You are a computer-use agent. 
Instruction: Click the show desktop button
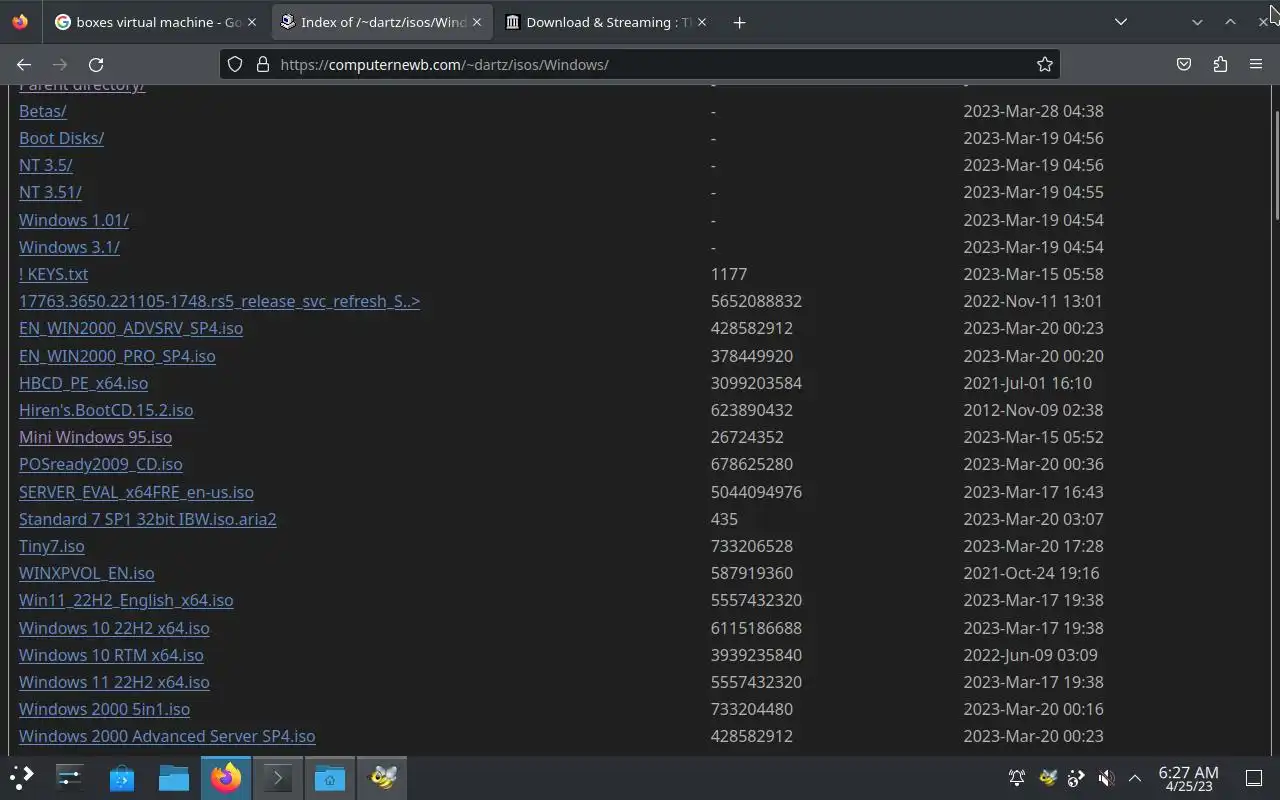pos(1254,778)
